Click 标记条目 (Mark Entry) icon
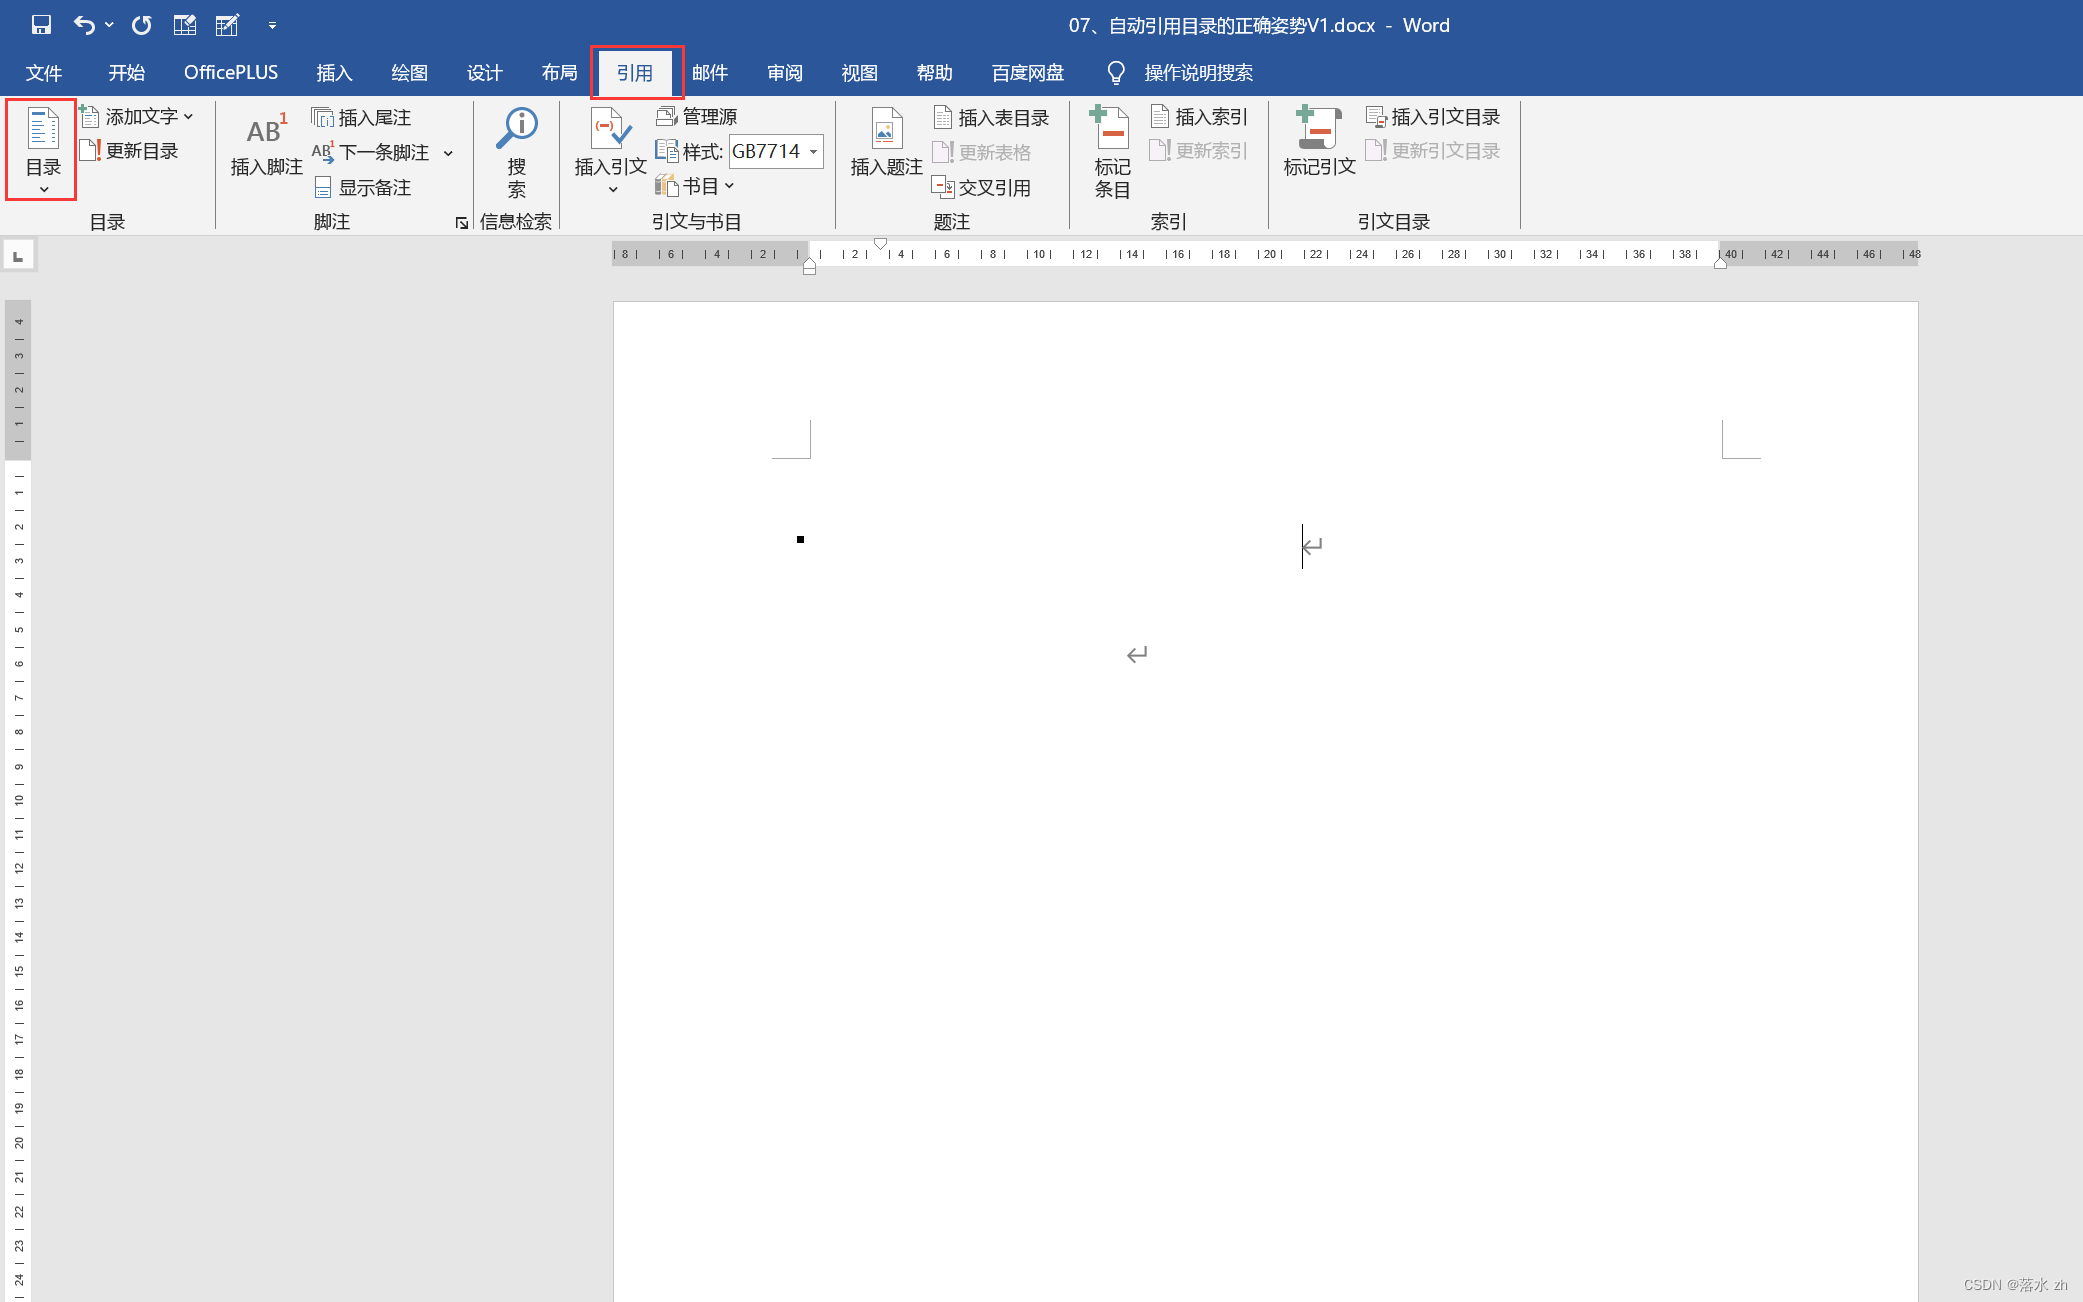 pos(1111,128)
